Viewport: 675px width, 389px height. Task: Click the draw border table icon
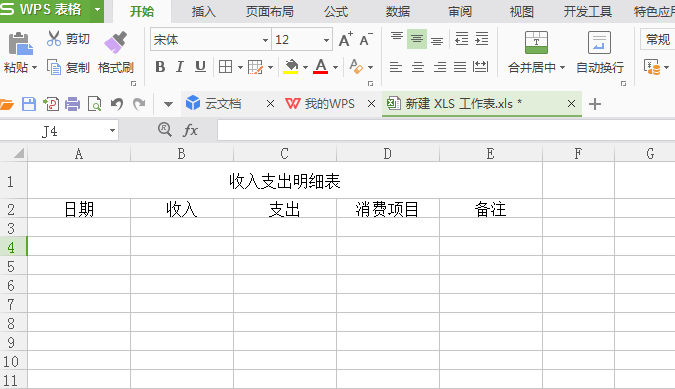(255, 67)
